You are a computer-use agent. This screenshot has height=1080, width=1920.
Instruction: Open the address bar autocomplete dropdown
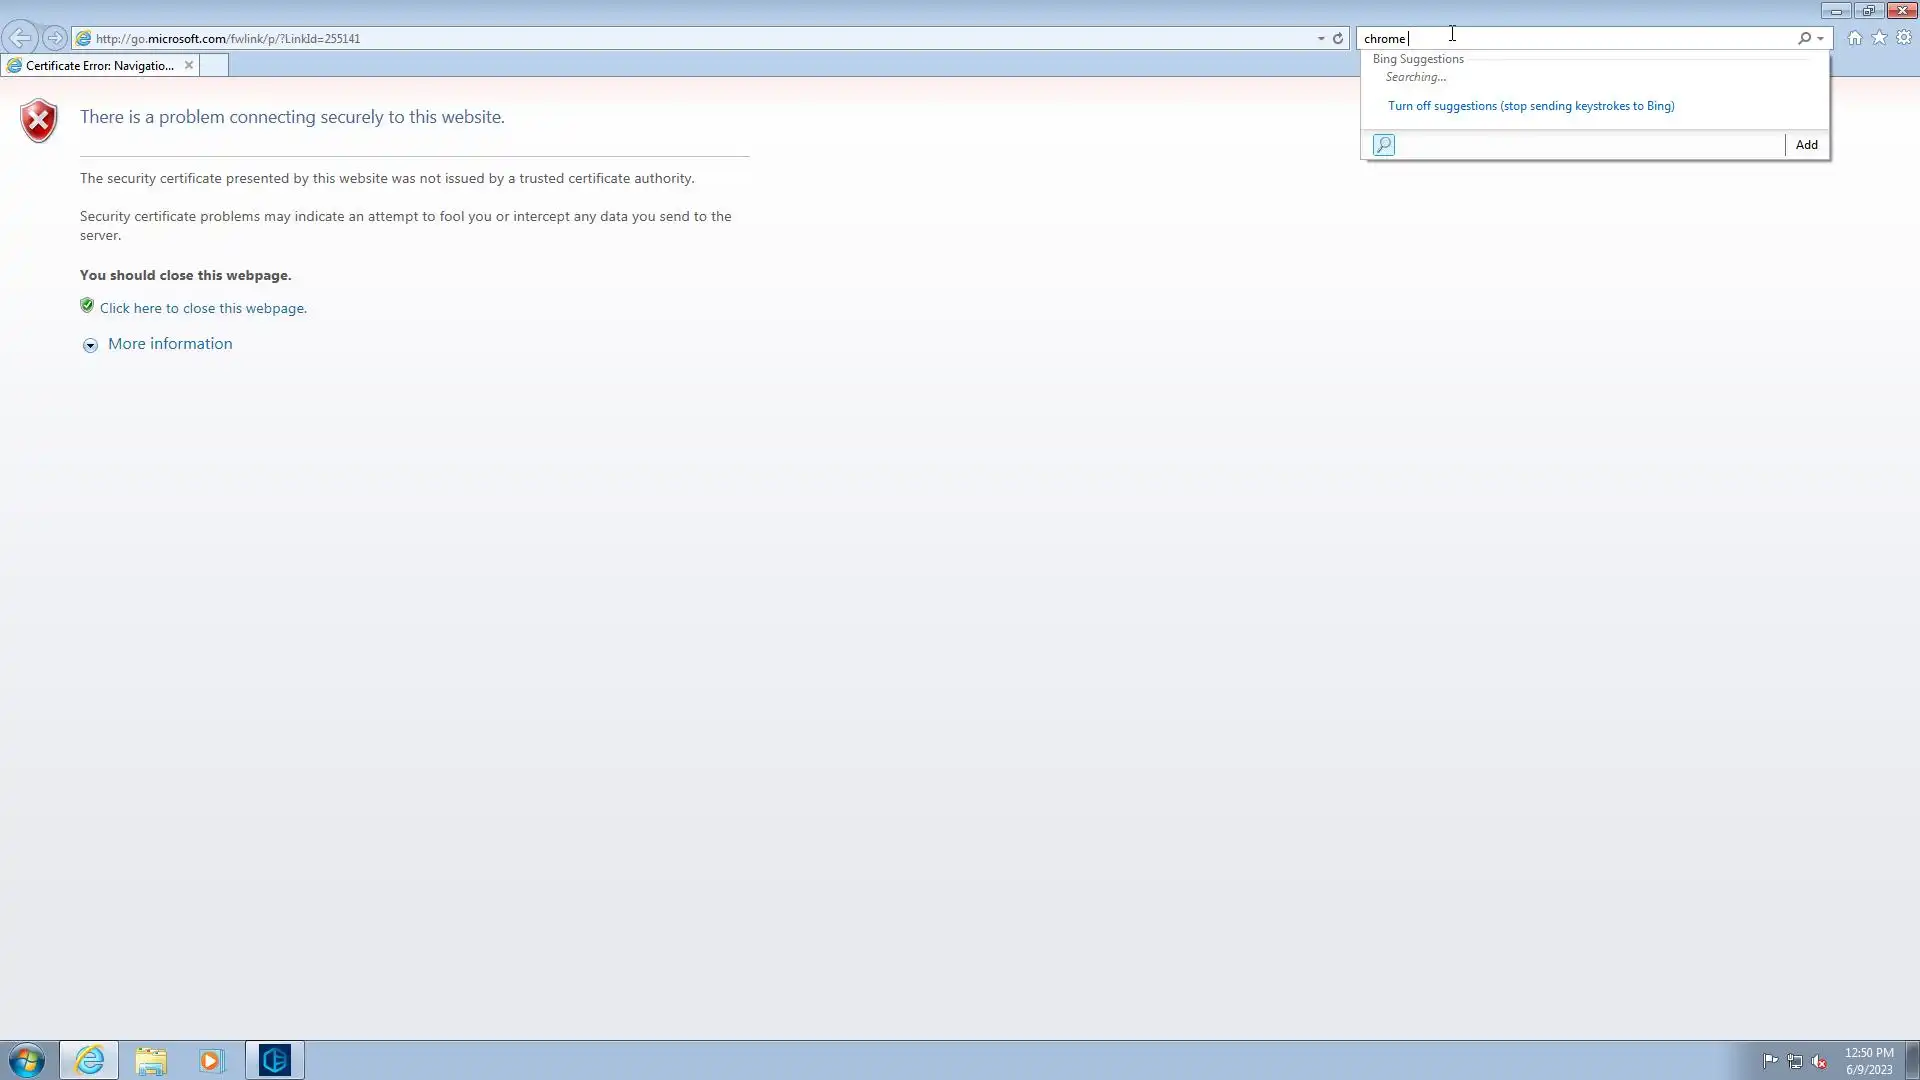point(1321,38)
